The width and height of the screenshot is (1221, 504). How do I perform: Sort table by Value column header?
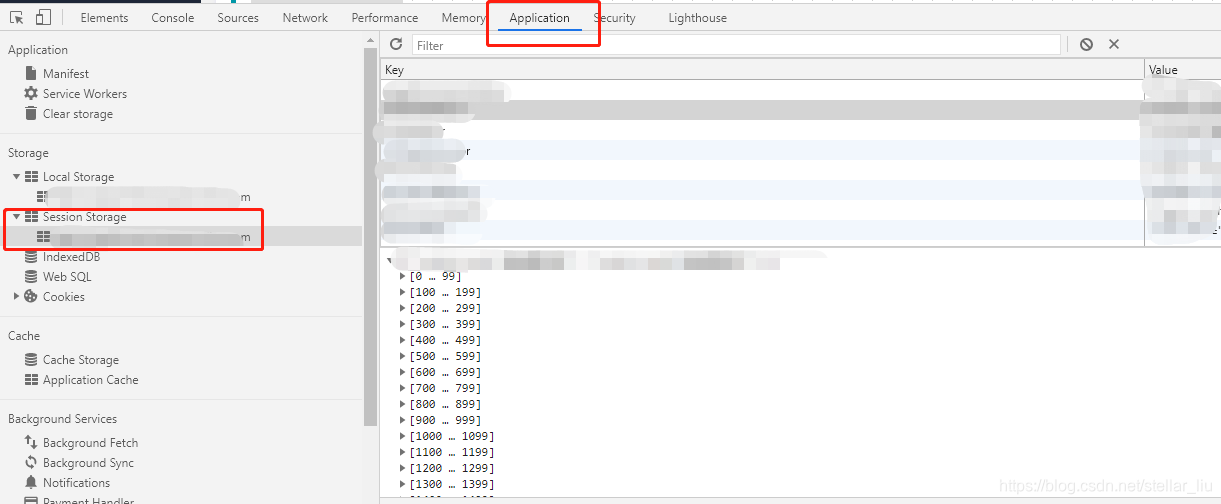click(1183, 70)
